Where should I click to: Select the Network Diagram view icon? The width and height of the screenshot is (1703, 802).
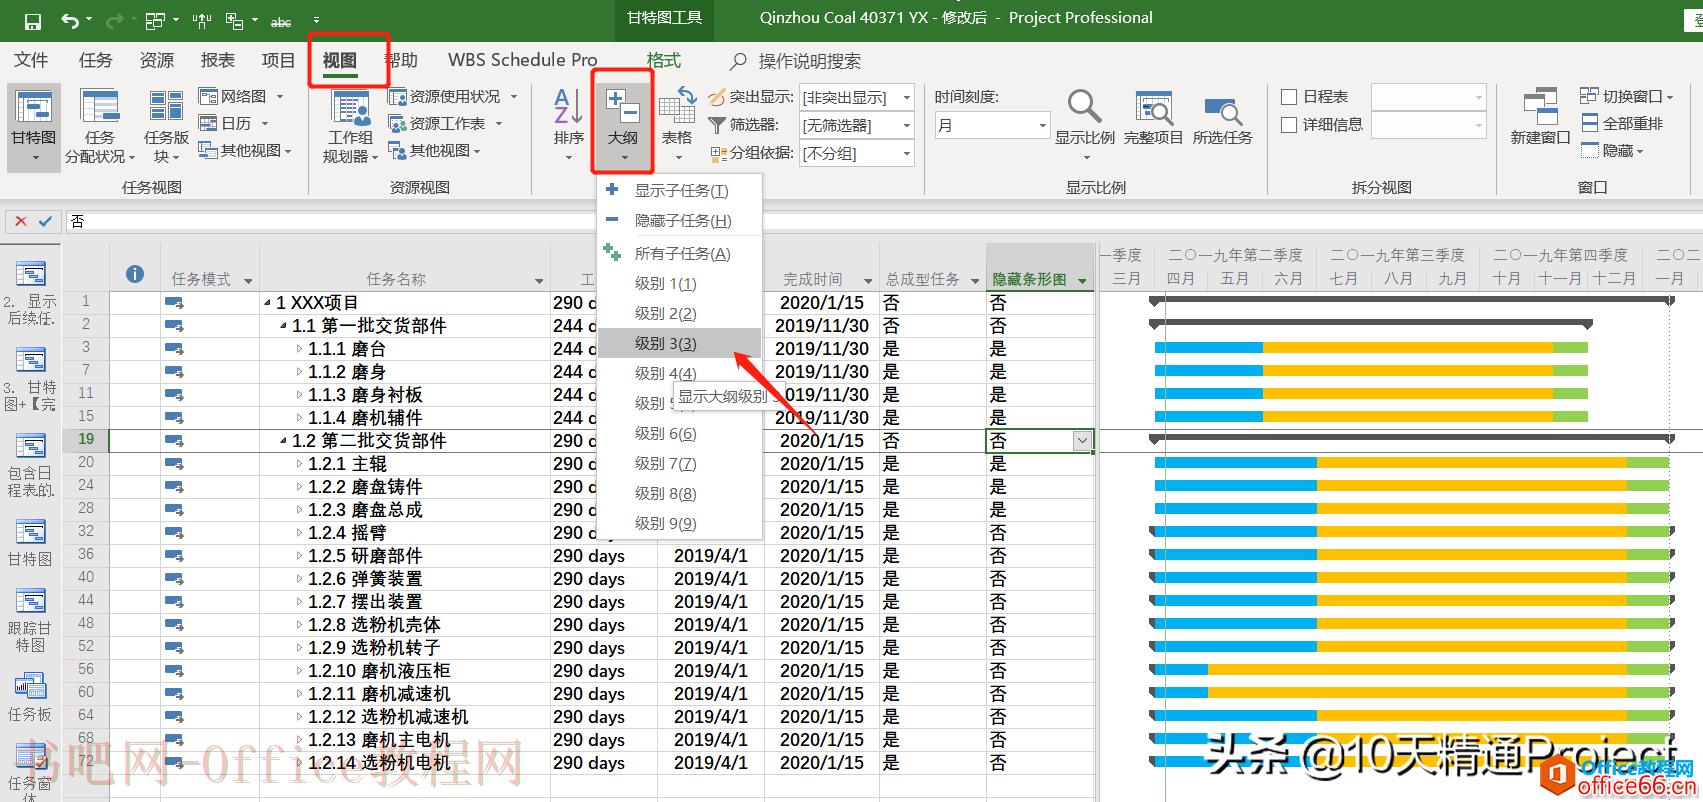pyautogui.click(x=208, y=97)
